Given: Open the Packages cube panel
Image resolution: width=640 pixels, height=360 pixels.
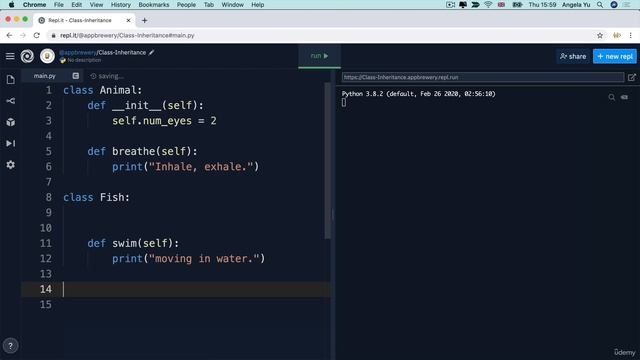Looking at the screenshot, I should (11, 122).
